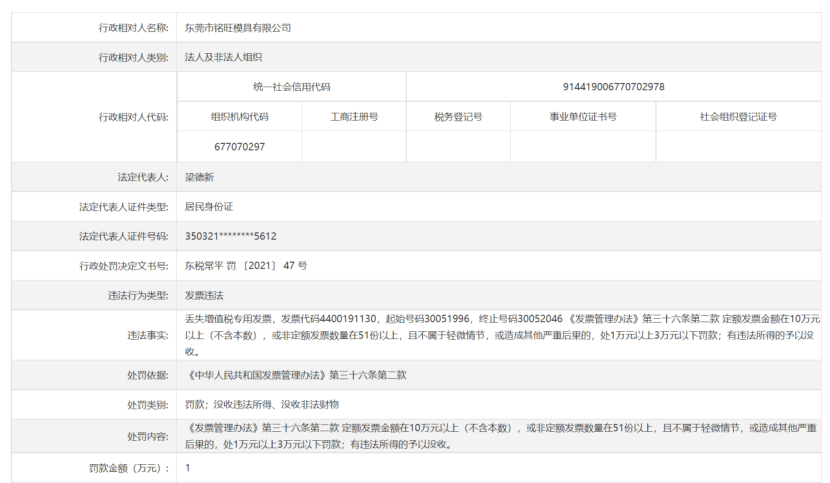Click the label 法定代表人
The width and height of the screenshot is (830, 483).
click(143, 177)
